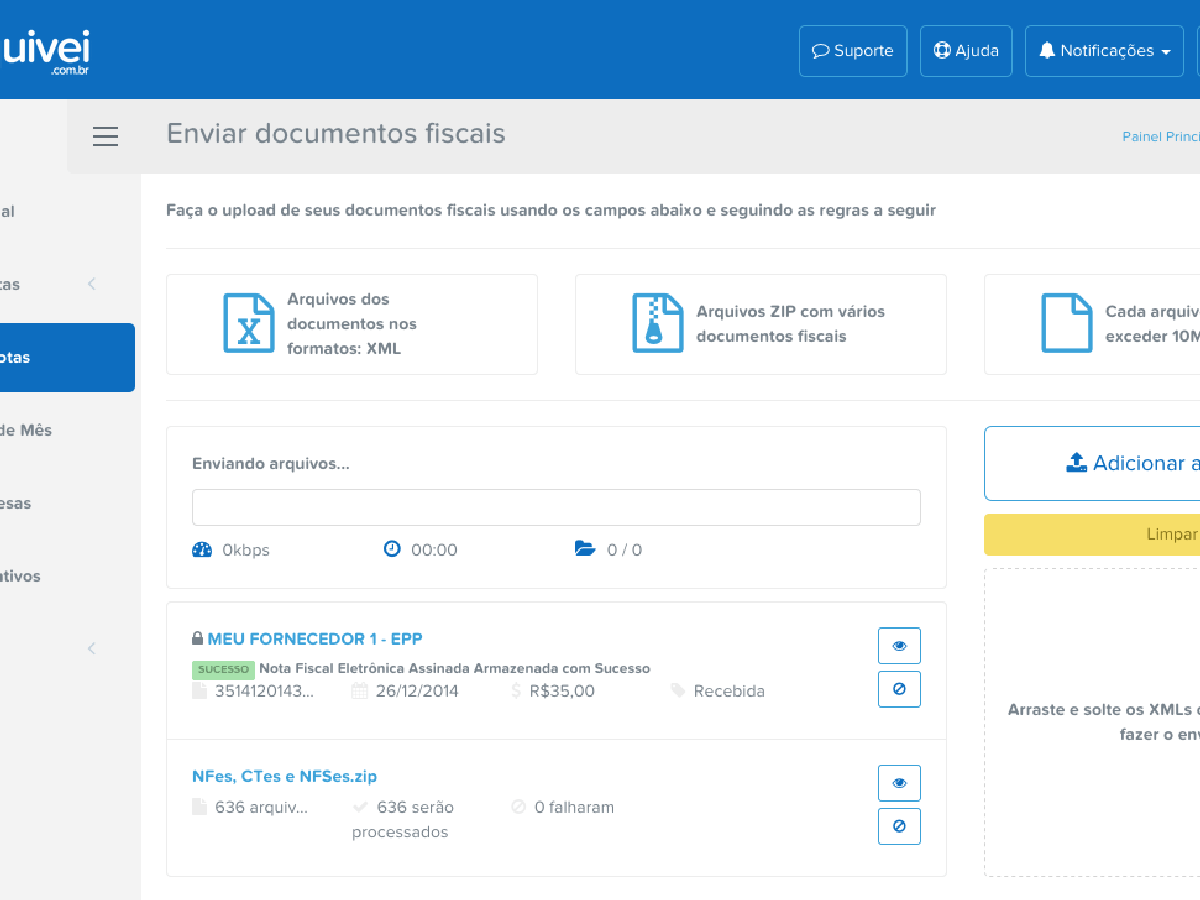View NFes, CTes e NFSes.zip with eye button
The width and height of the screenshot is (1200, 900).
899,783
